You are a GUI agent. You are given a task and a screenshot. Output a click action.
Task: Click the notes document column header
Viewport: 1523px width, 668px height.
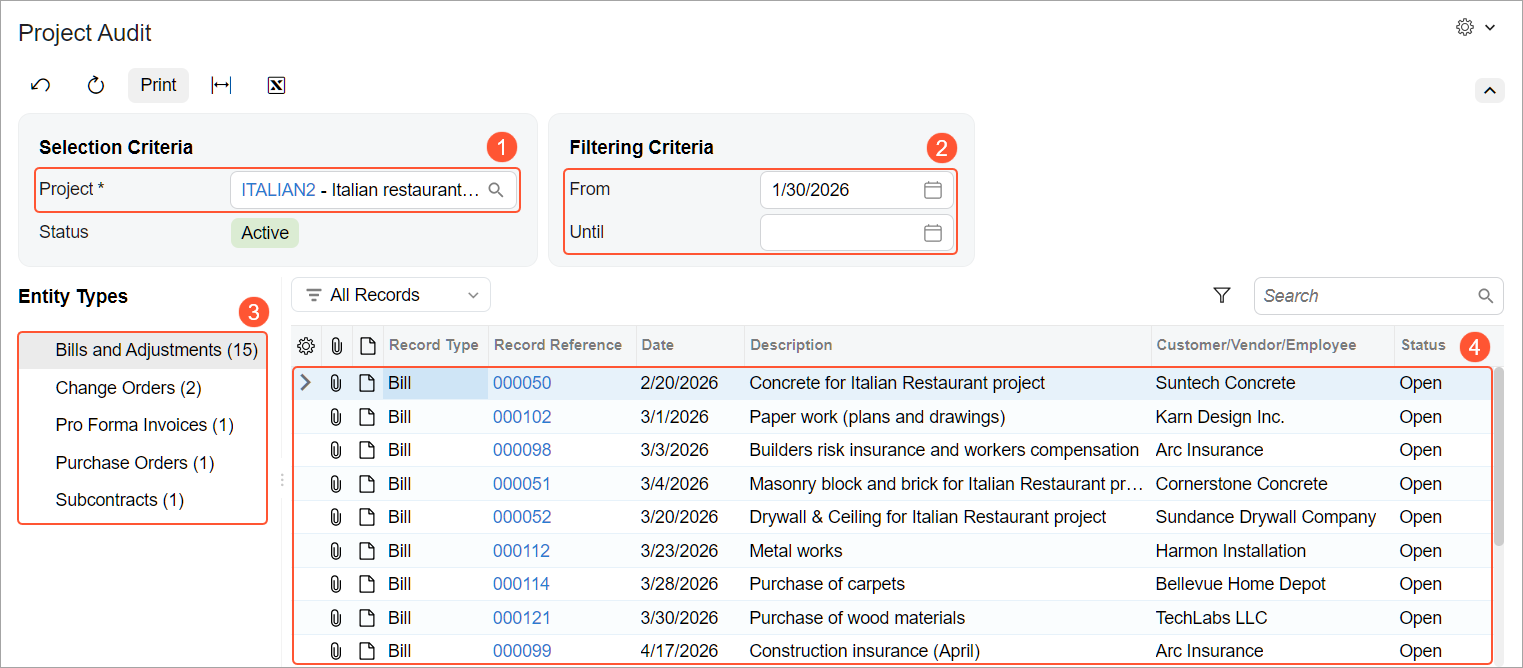pos(368,346)
